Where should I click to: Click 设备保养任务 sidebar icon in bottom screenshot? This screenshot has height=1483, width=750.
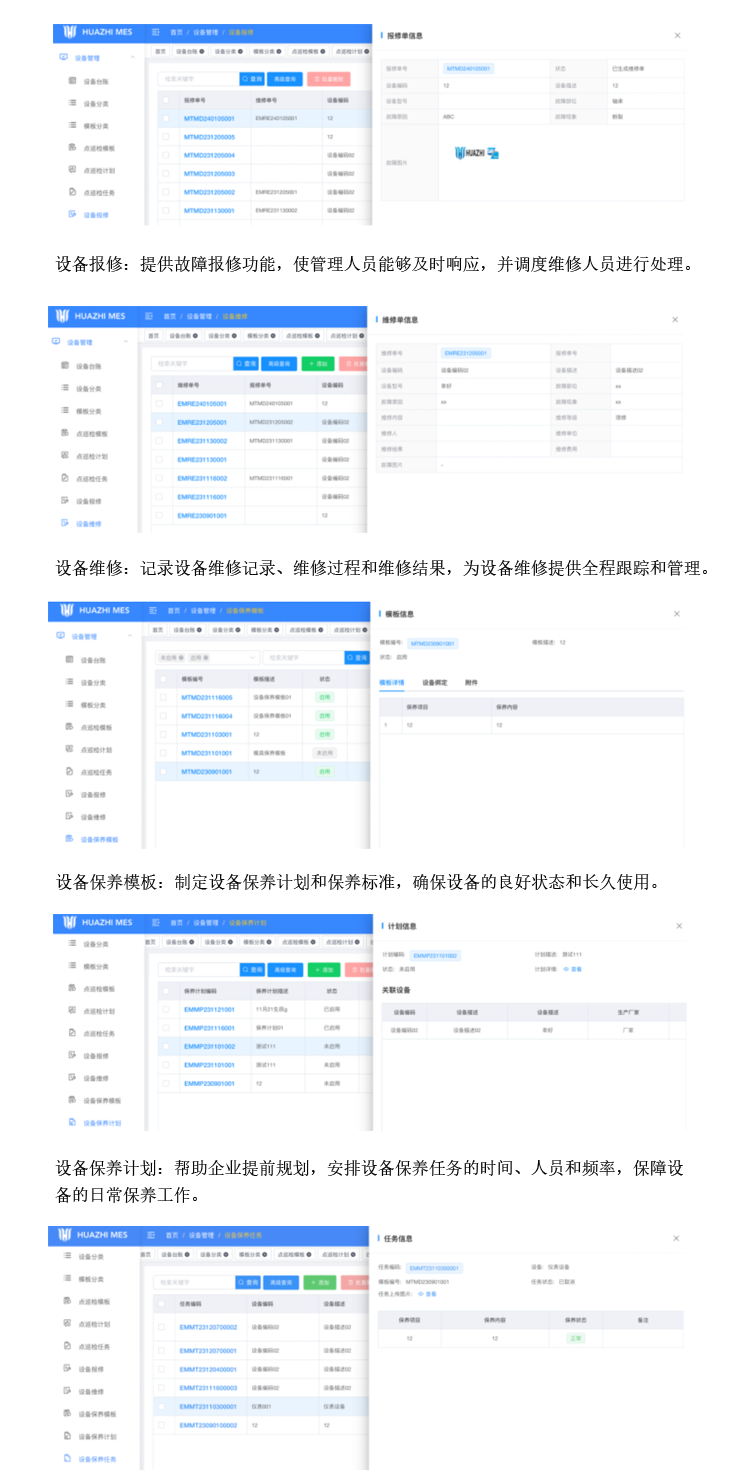click(x=68, y=1459)
